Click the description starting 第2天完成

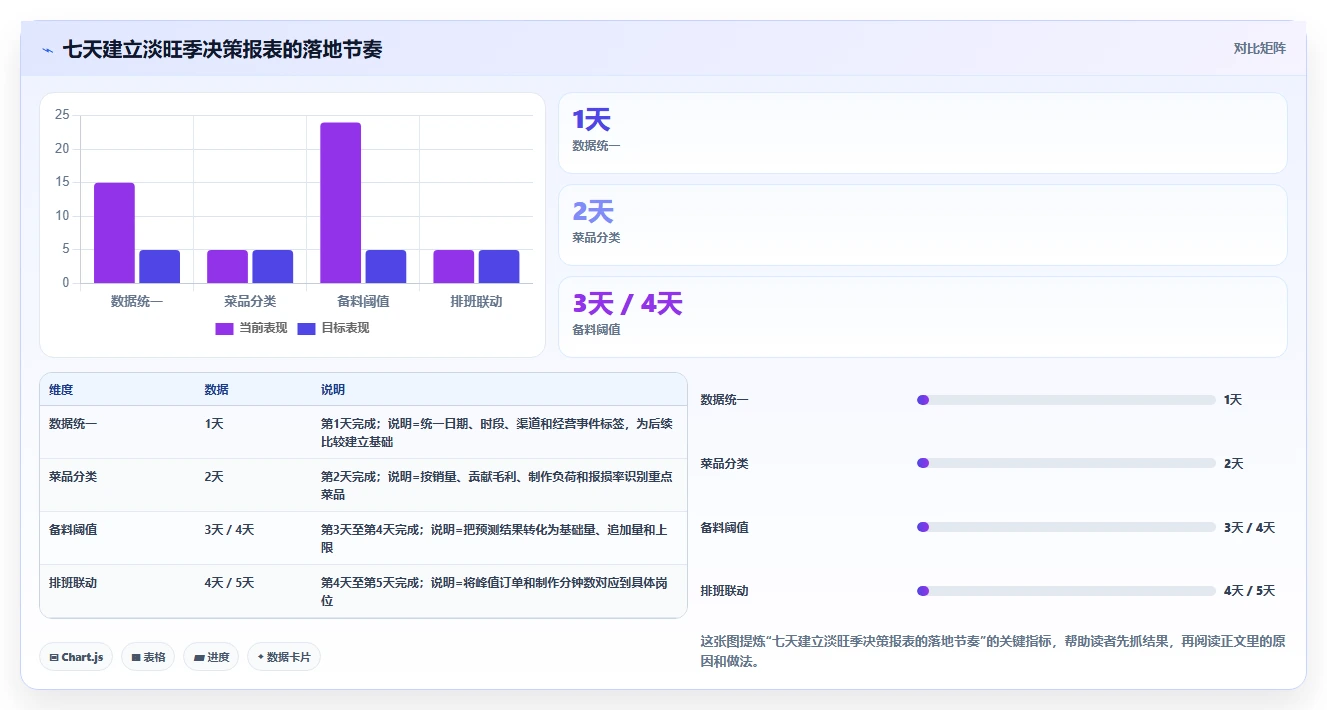tap(497, 485)
